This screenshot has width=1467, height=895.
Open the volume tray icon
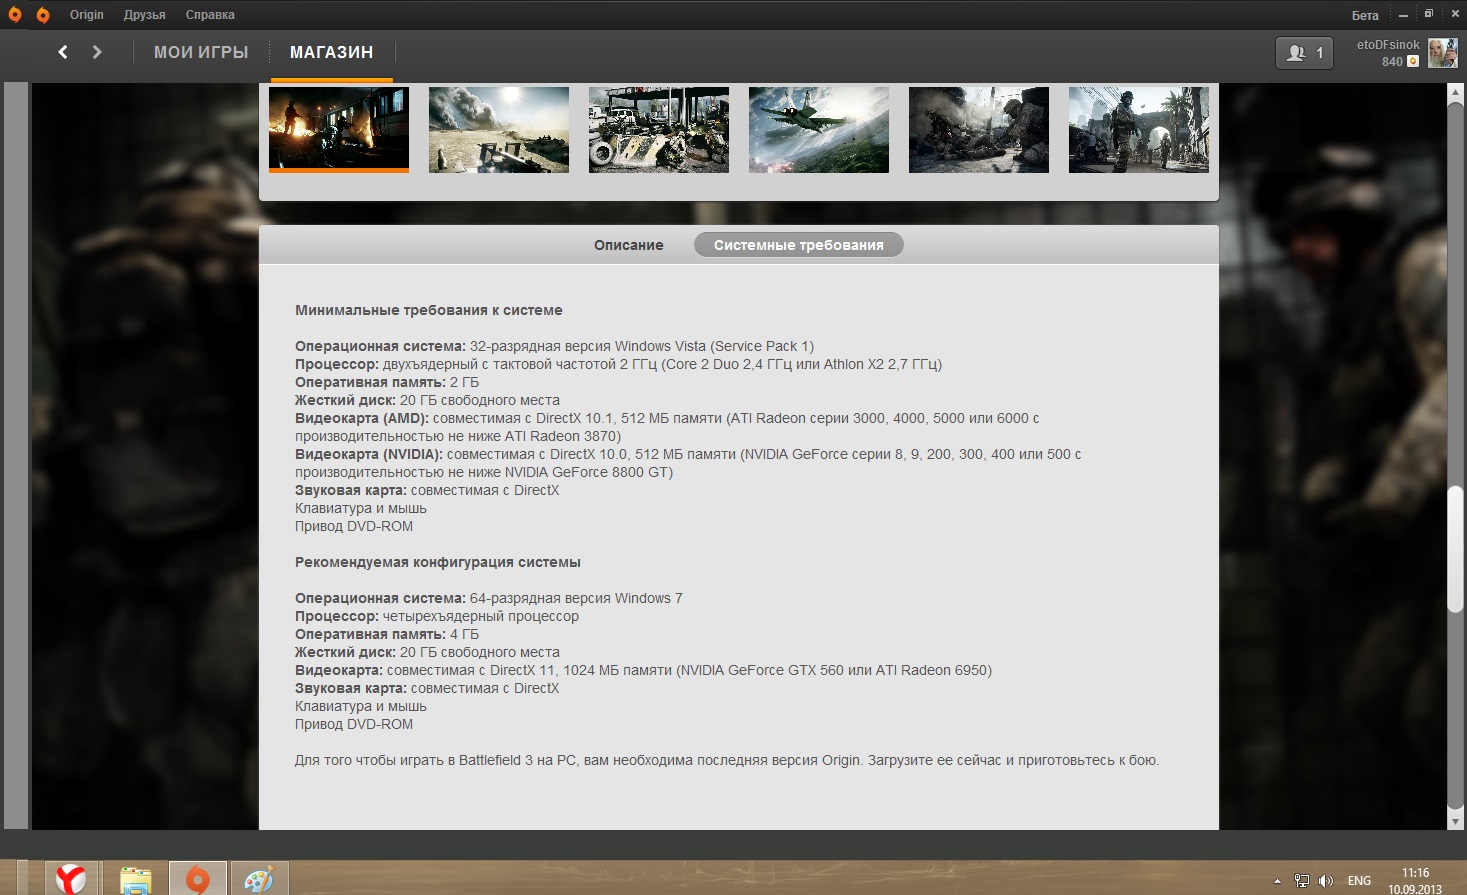click(x=1326, y=881)
